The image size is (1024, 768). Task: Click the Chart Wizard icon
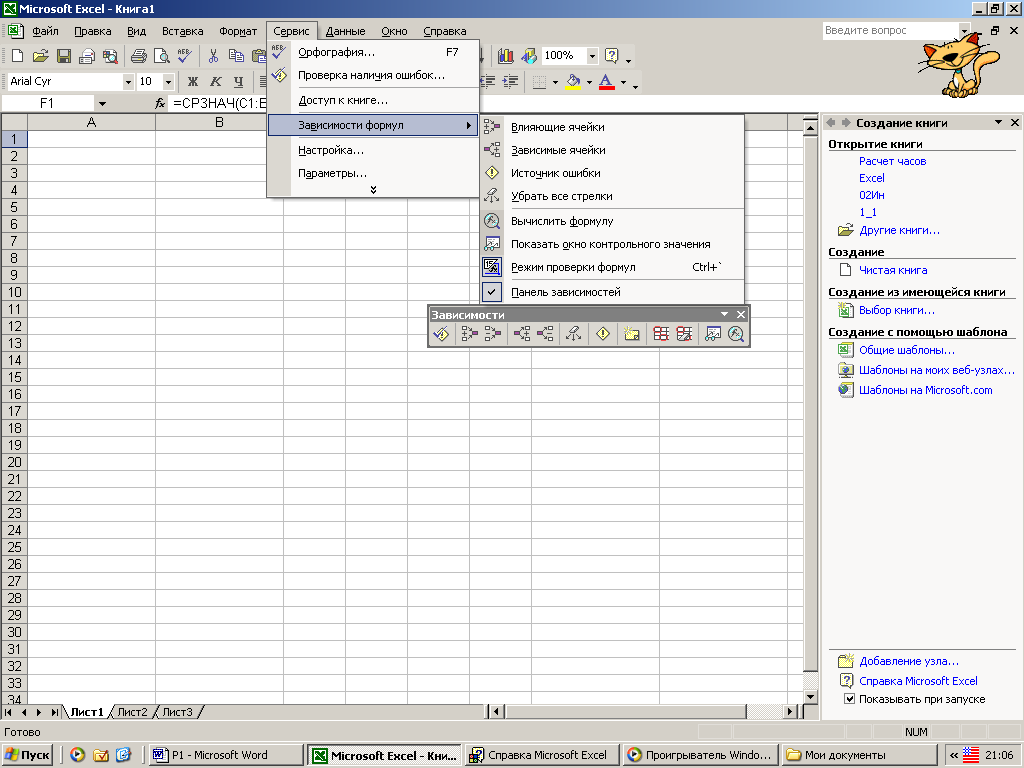coord(505,56)
